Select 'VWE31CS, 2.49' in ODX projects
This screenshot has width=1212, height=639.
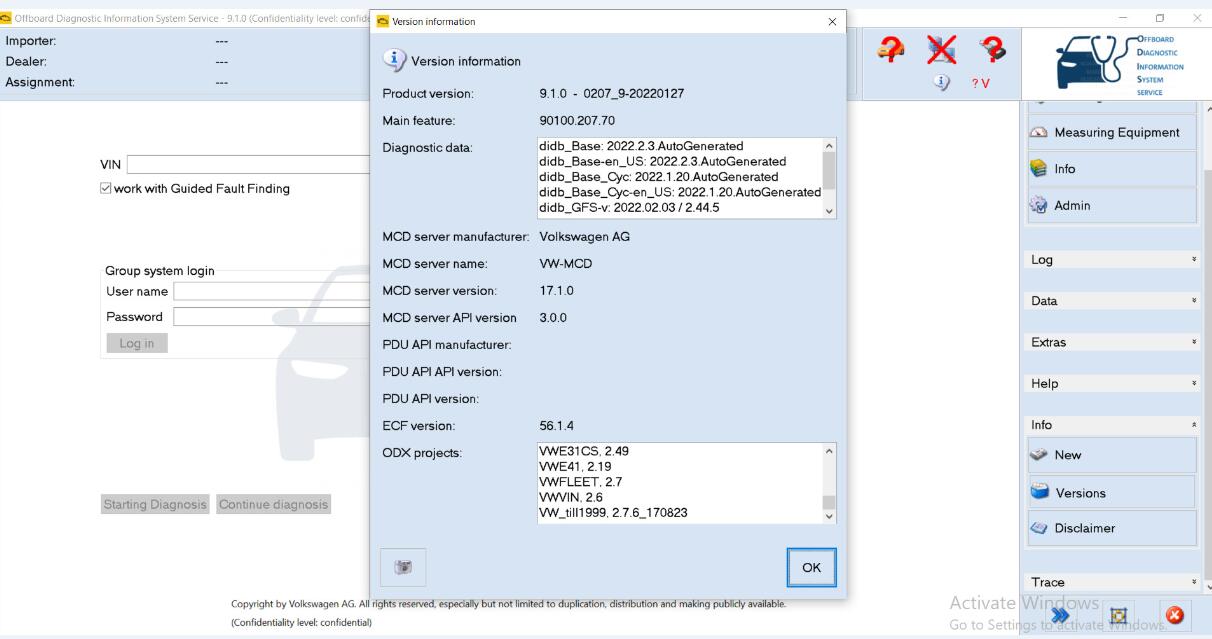click(x=584, y=451)
